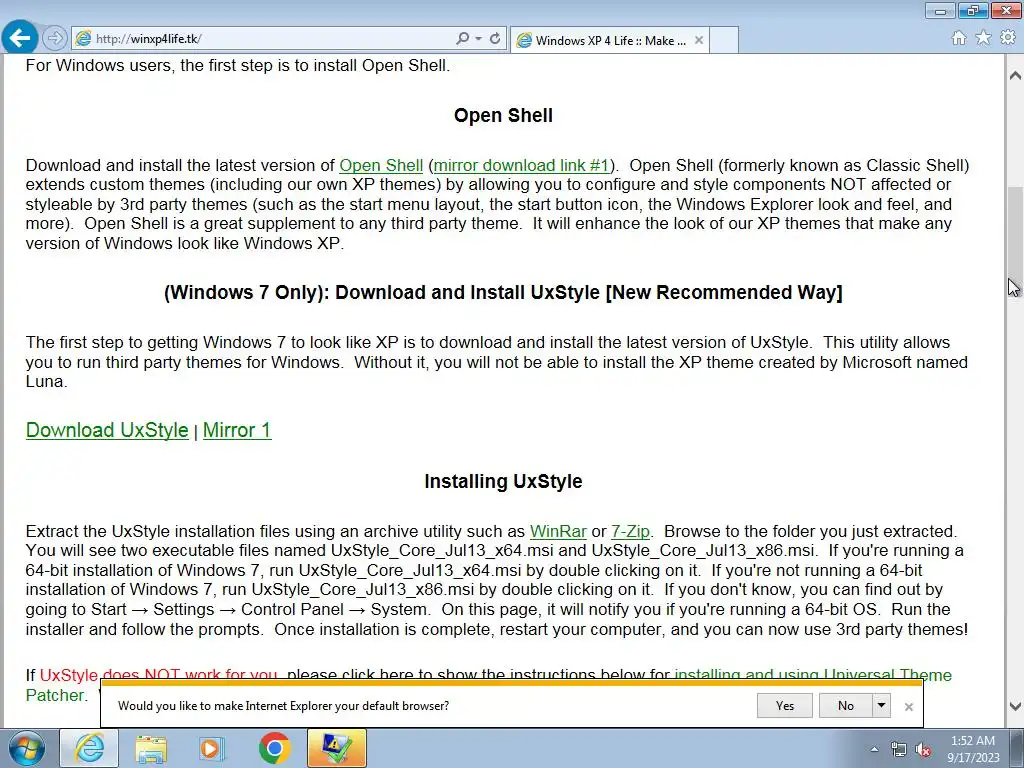Go back to the previous page
Screen dimensions: 1024x768
[20, 38]
